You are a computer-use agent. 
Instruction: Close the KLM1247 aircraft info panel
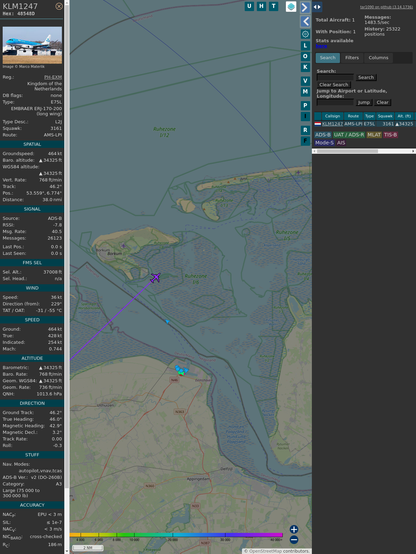click(x=59, y=6)
